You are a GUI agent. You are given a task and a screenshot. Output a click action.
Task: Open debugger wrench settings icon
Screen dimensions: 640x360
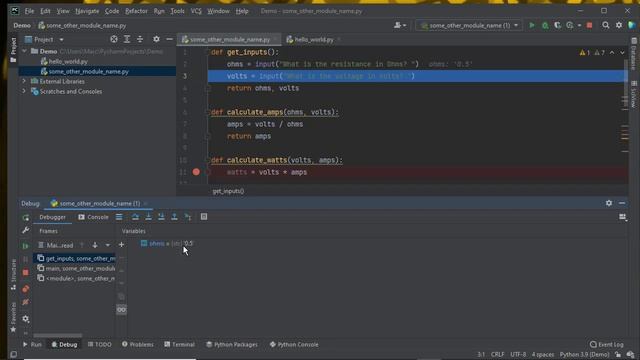(x=26, y=230)
